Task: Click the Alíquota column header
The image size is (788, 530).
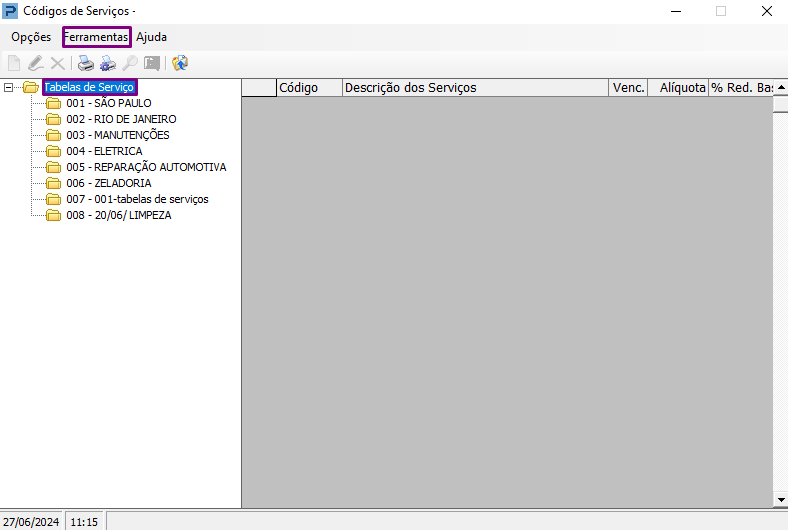Action: (x=678, y=88)
